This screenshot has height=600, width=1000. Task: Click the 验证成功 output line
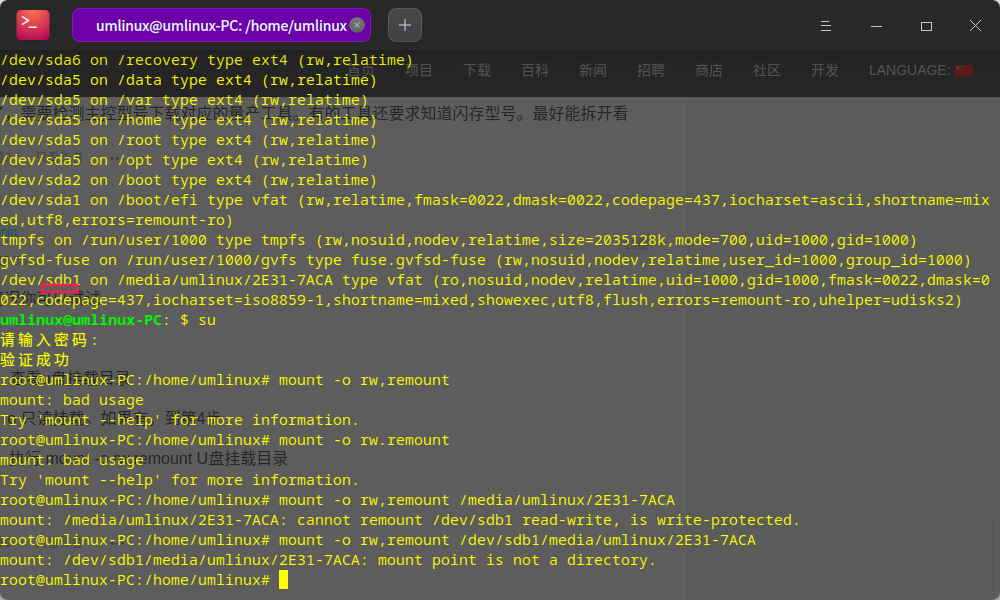pyautogui.click(x=35, y=360)
